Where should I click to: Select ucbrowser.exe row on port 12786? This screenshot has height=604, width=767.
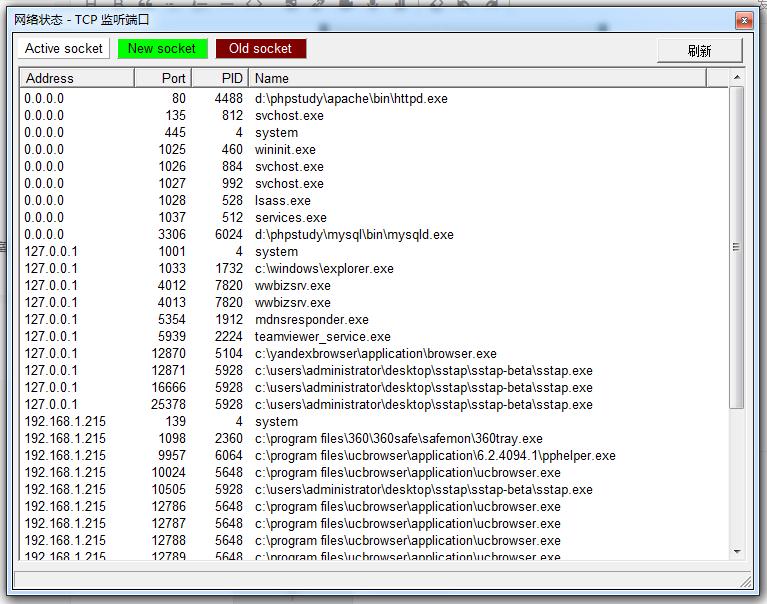point(374,506)
